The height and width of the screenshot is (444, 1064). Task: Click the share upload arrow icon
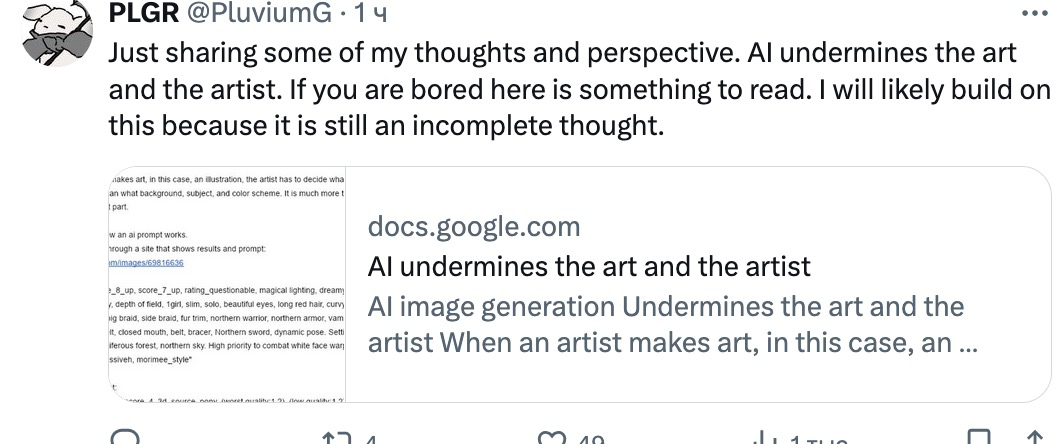pos(1033,438)
